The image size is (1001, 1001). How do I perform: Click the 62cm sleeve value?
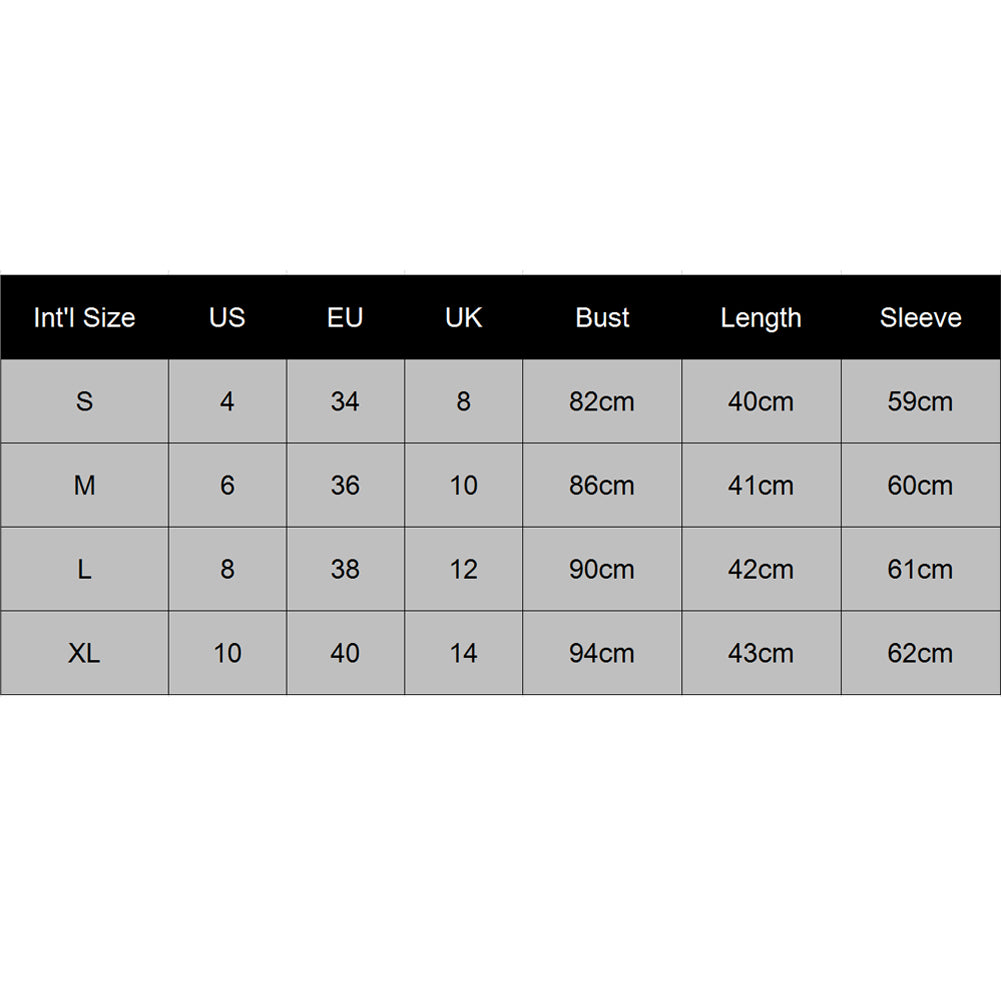pos(920,654)
